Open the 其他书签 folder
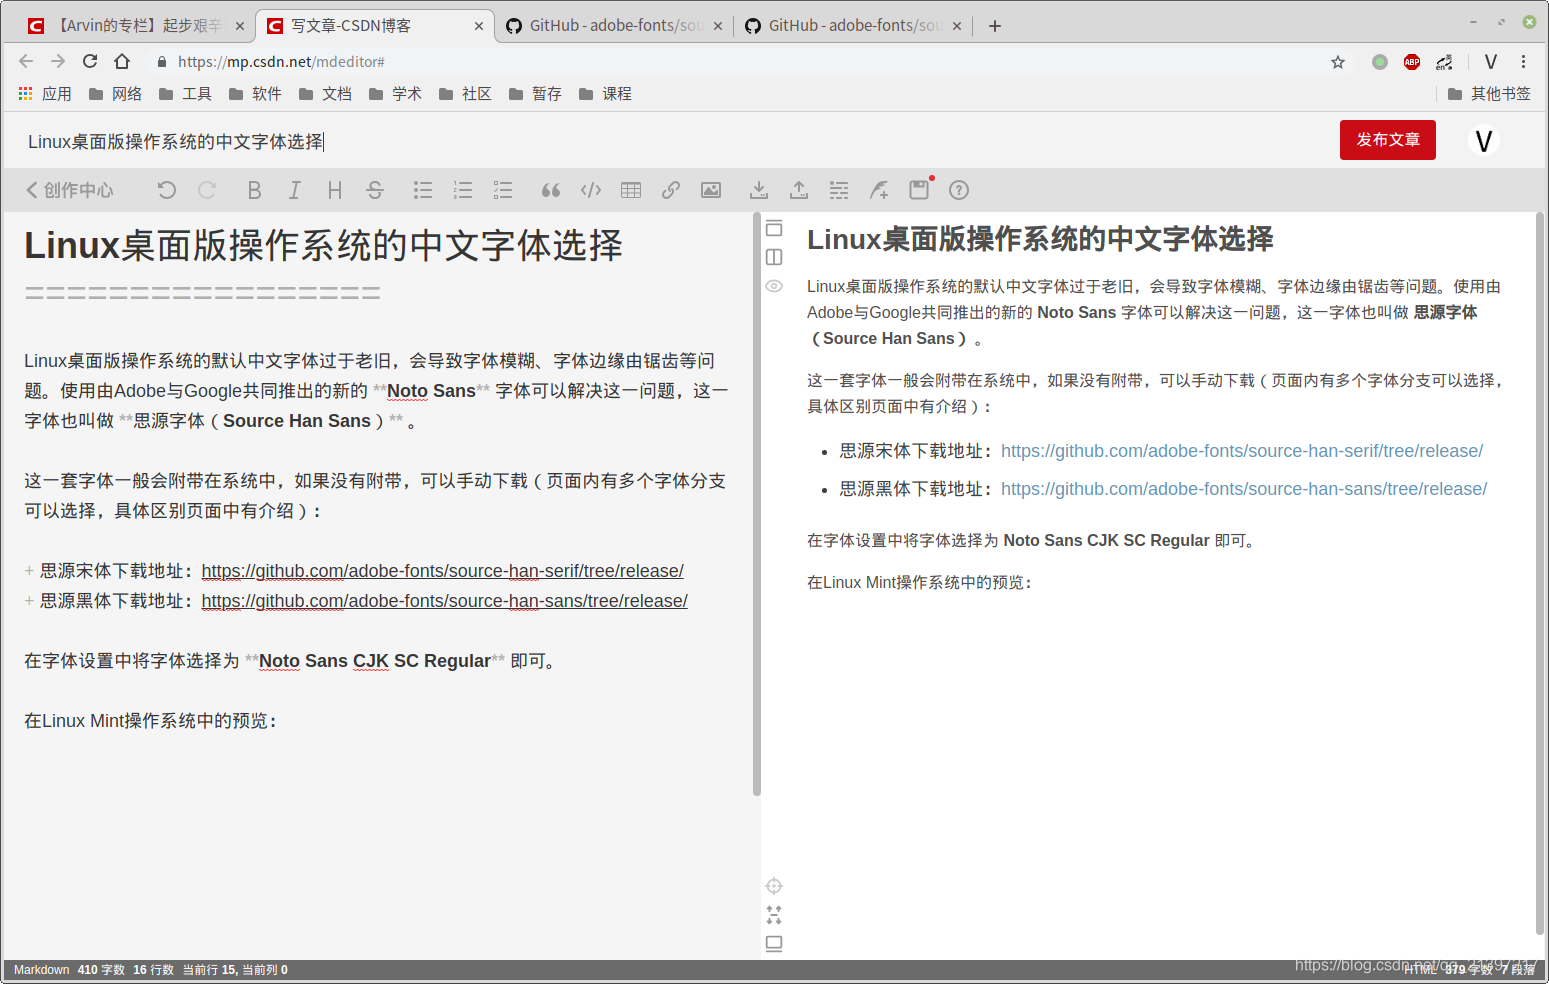 tap(1489, 94)
